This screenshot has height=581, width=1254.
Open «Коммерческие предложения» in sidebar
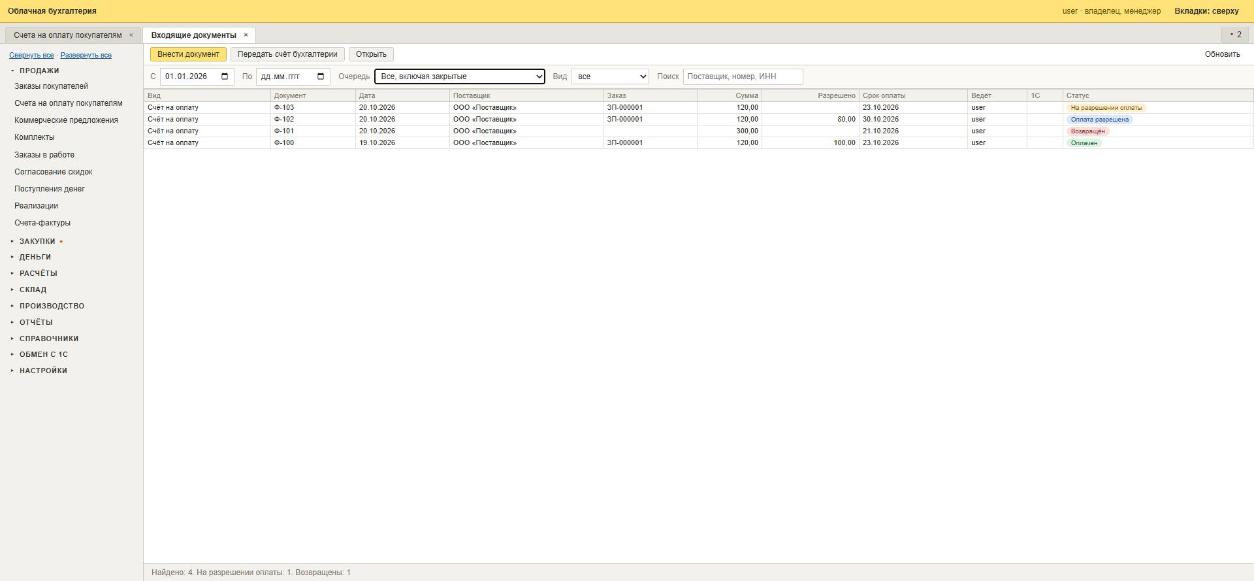(x=66, y=120)
